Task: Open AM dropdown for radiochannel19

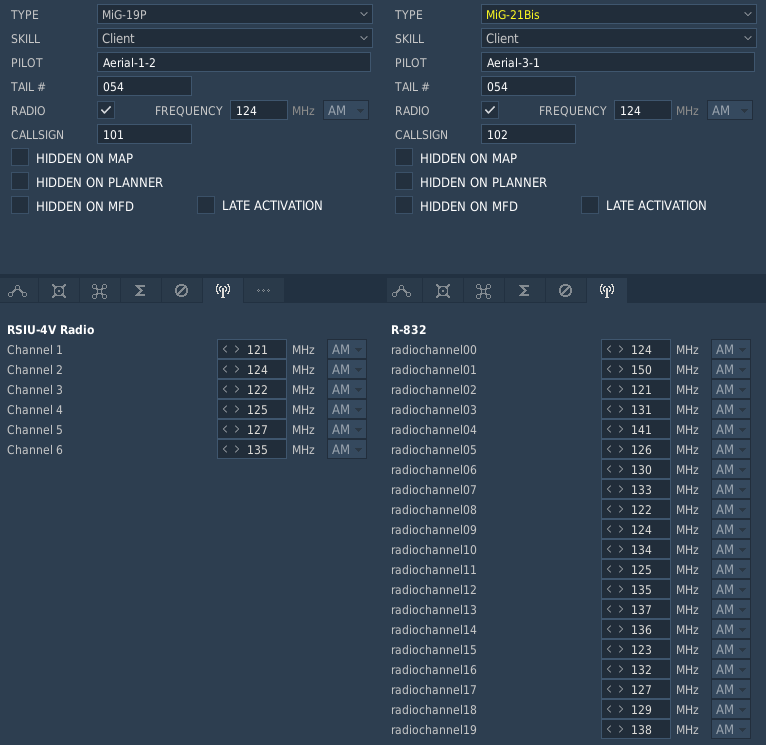Action: coord(730,729)
